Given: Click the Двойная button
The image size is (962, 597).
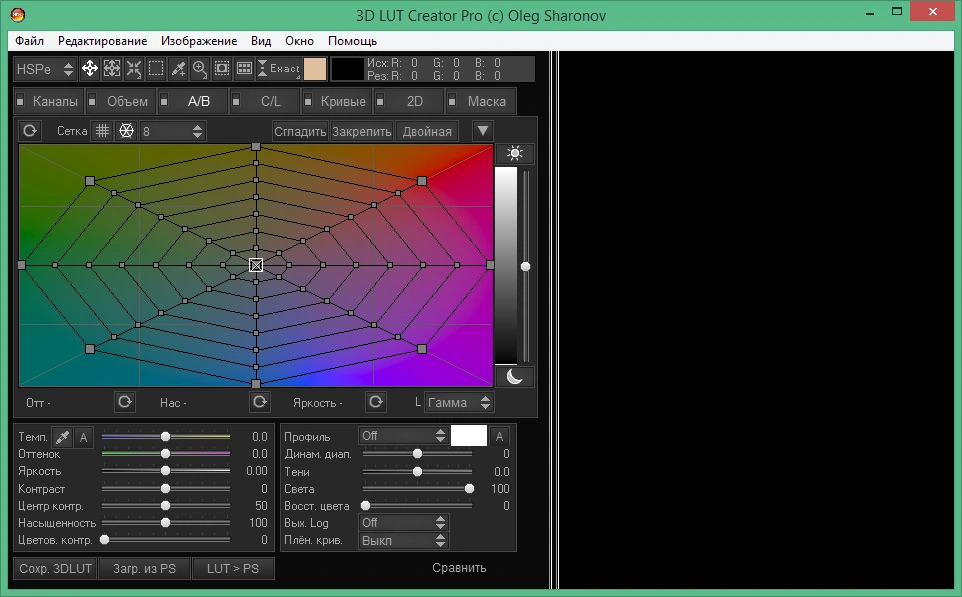Looking at the screenshot, I should (427, 131).
